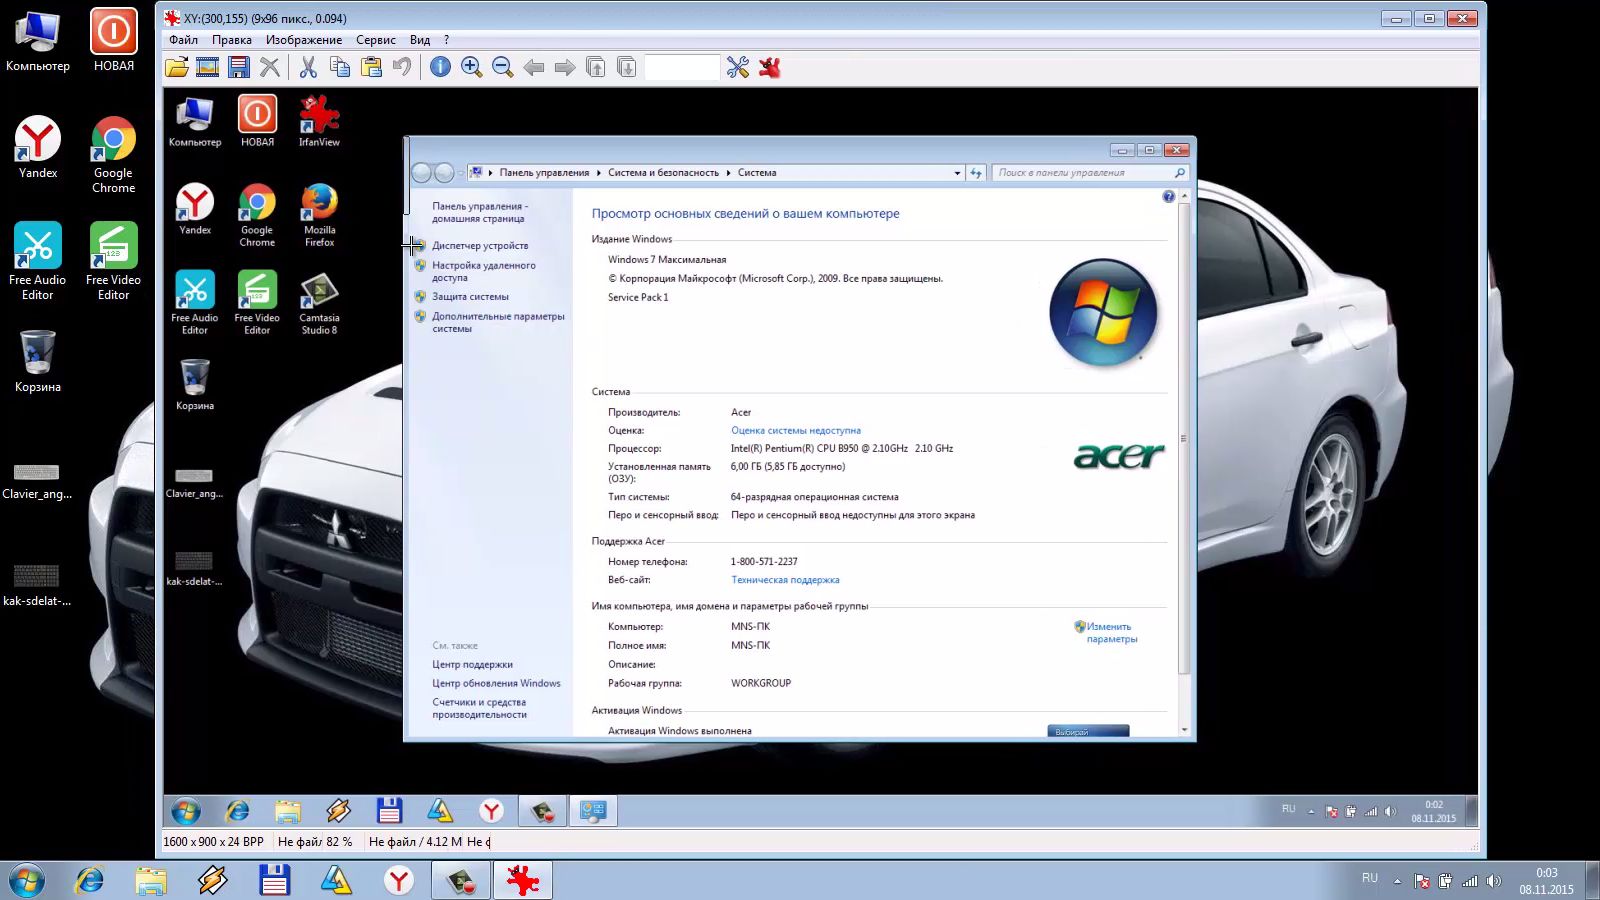Image resolution: width=1600 pixels, height=900 pixels.
Task: Click the previous page up-arrow toolbar icon
Action: pyautogui.click(x=596, y=67)
